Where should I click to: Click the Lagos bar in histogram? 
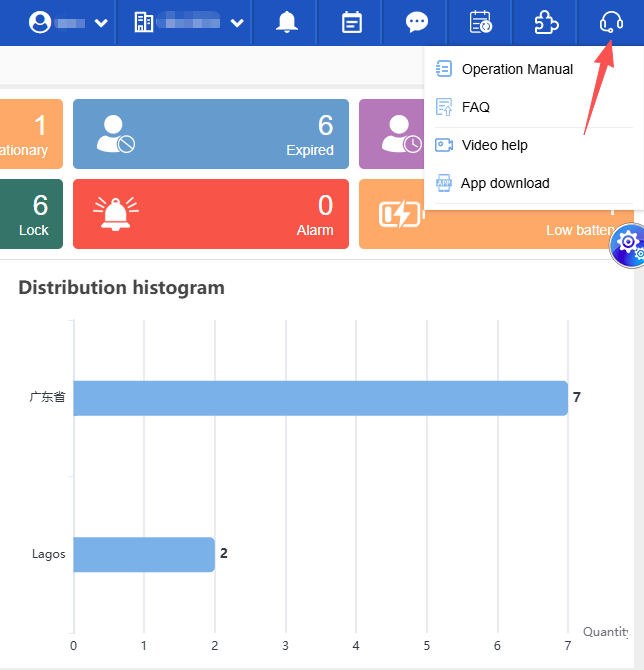pyautogui.click(x=144, y=554)
